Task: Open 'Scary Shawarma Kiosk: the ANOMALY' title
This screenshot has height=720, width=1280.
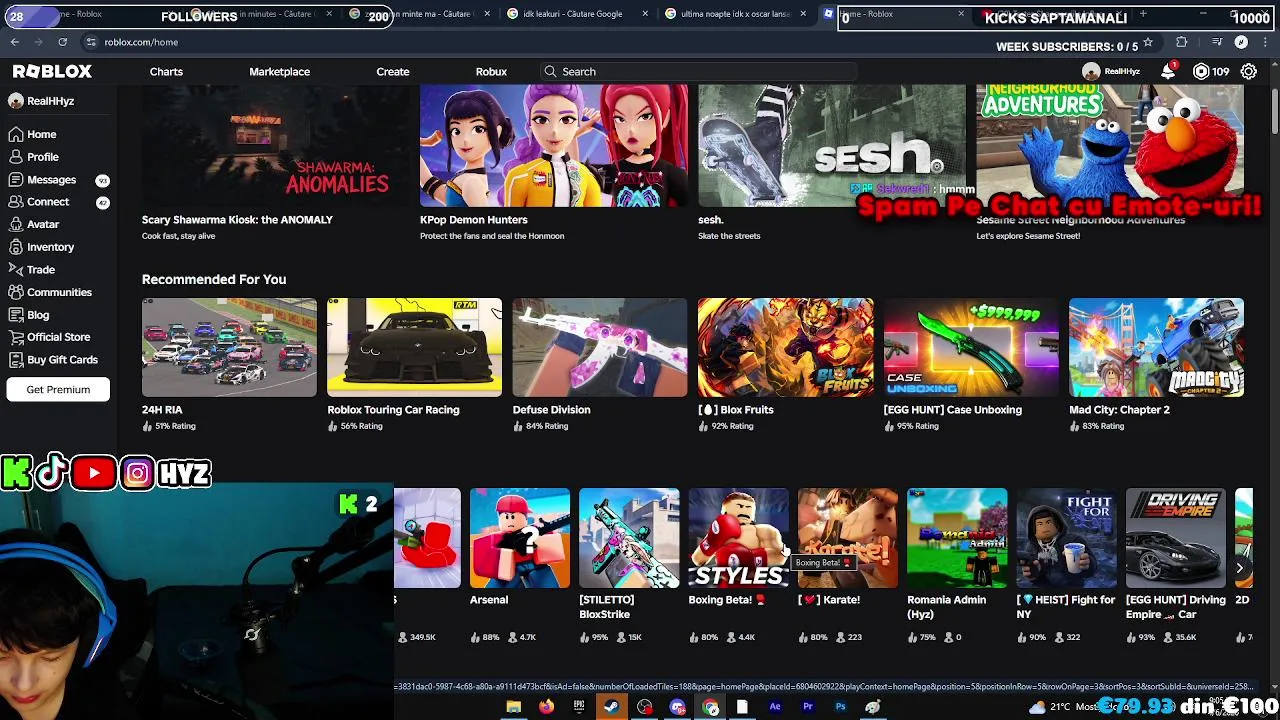Action: click(x=237, y=220)
